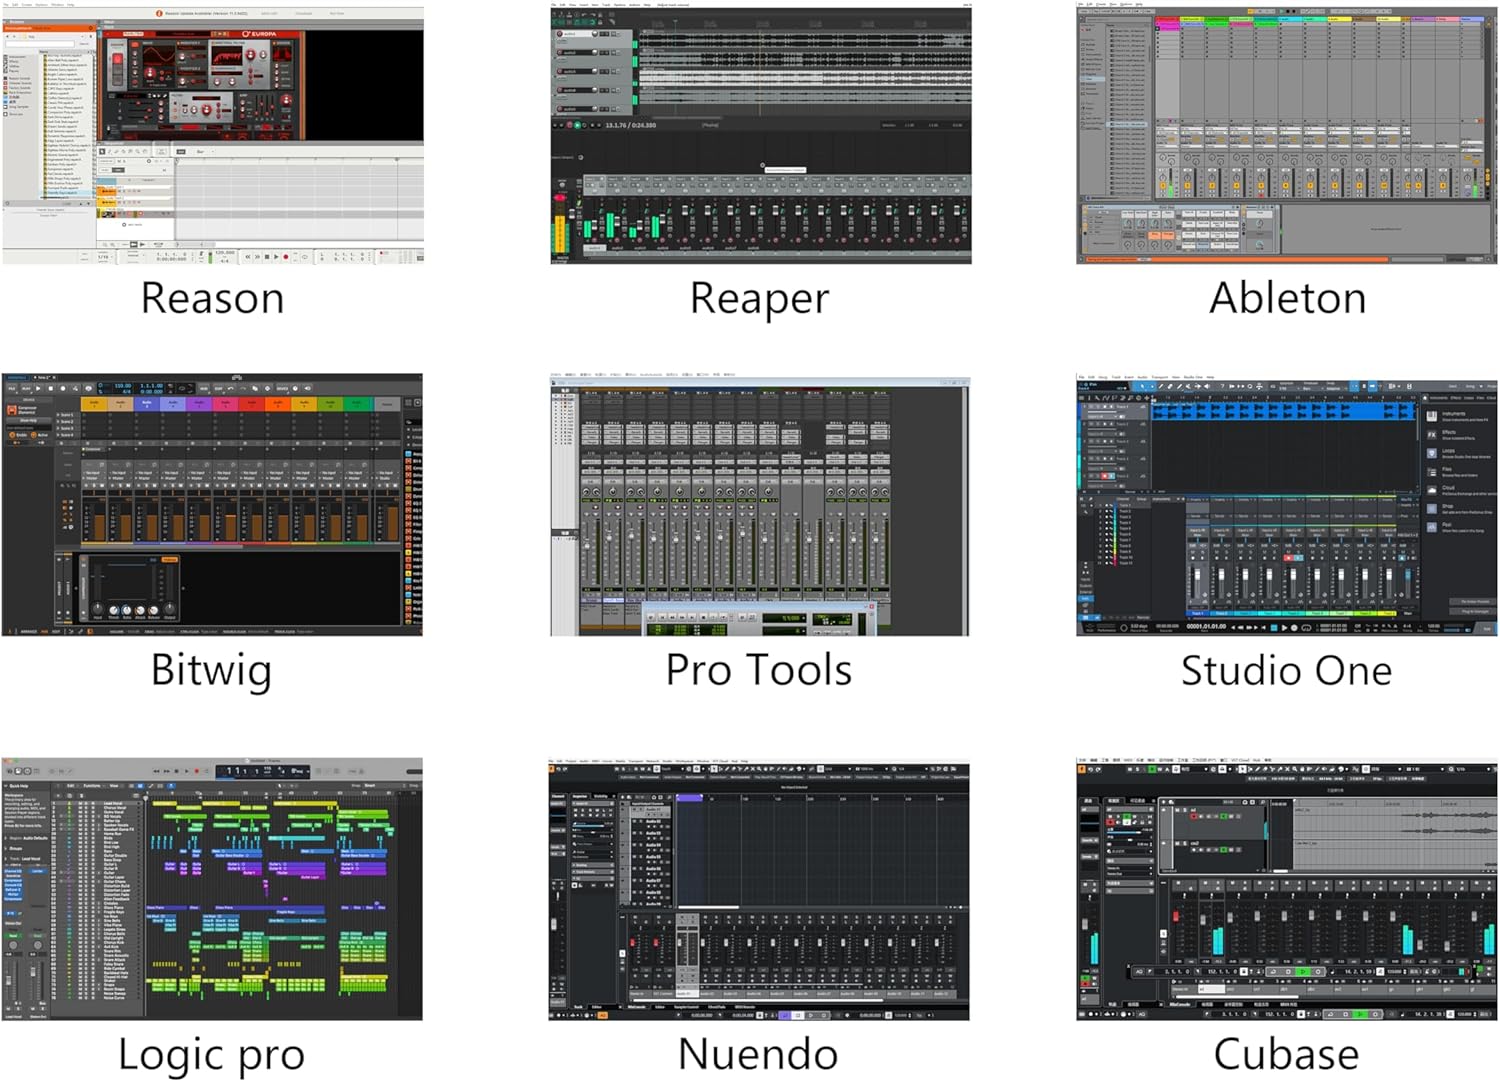Click the Show Help button in Bitwig

[29, 420]
